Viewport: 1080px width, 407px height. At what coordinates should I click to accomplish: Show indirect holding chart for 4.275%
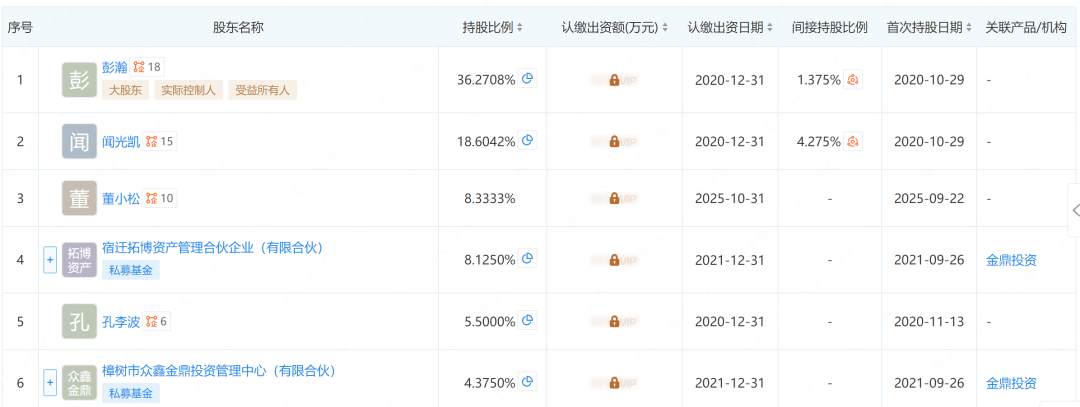pos(853,141)
